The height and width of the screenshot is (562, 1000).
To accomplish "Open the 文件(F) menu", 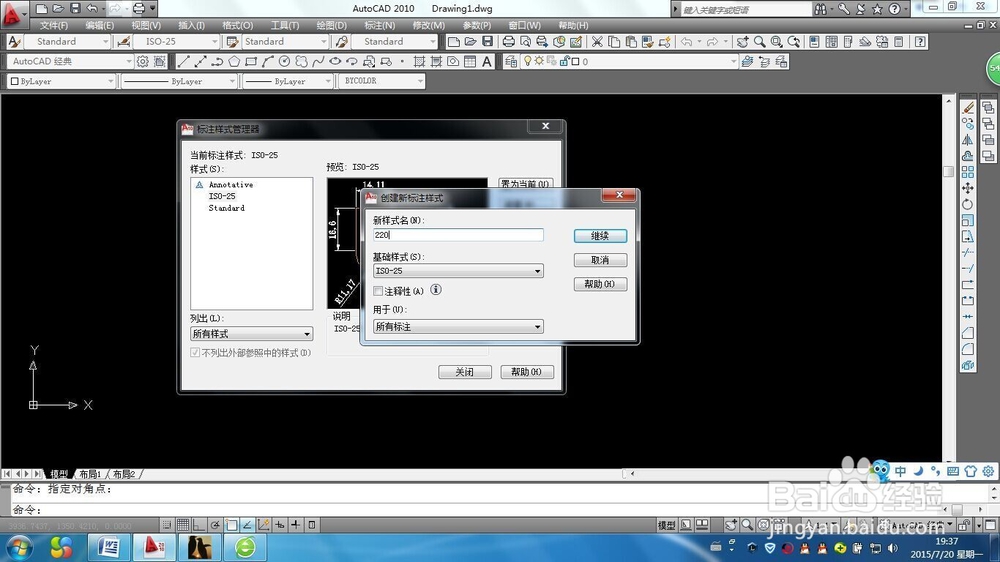I will pos(54,26).
